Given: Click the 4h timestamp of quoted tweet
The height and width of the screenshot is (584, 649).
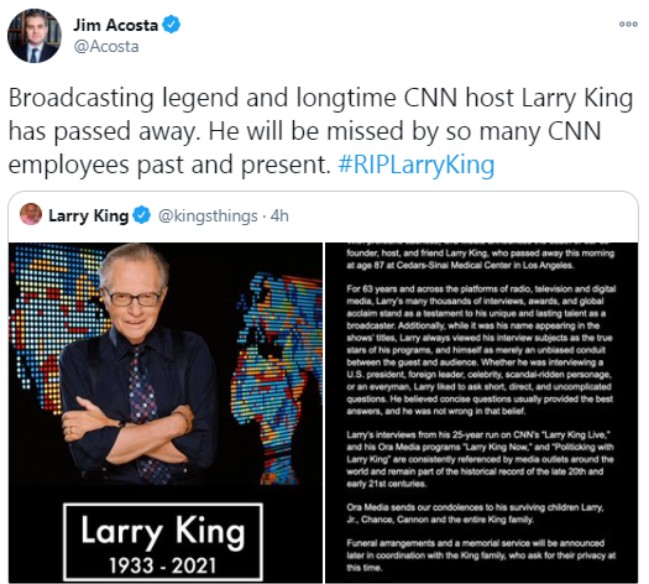Looking at the screenshot, I should tap(279, 216).
